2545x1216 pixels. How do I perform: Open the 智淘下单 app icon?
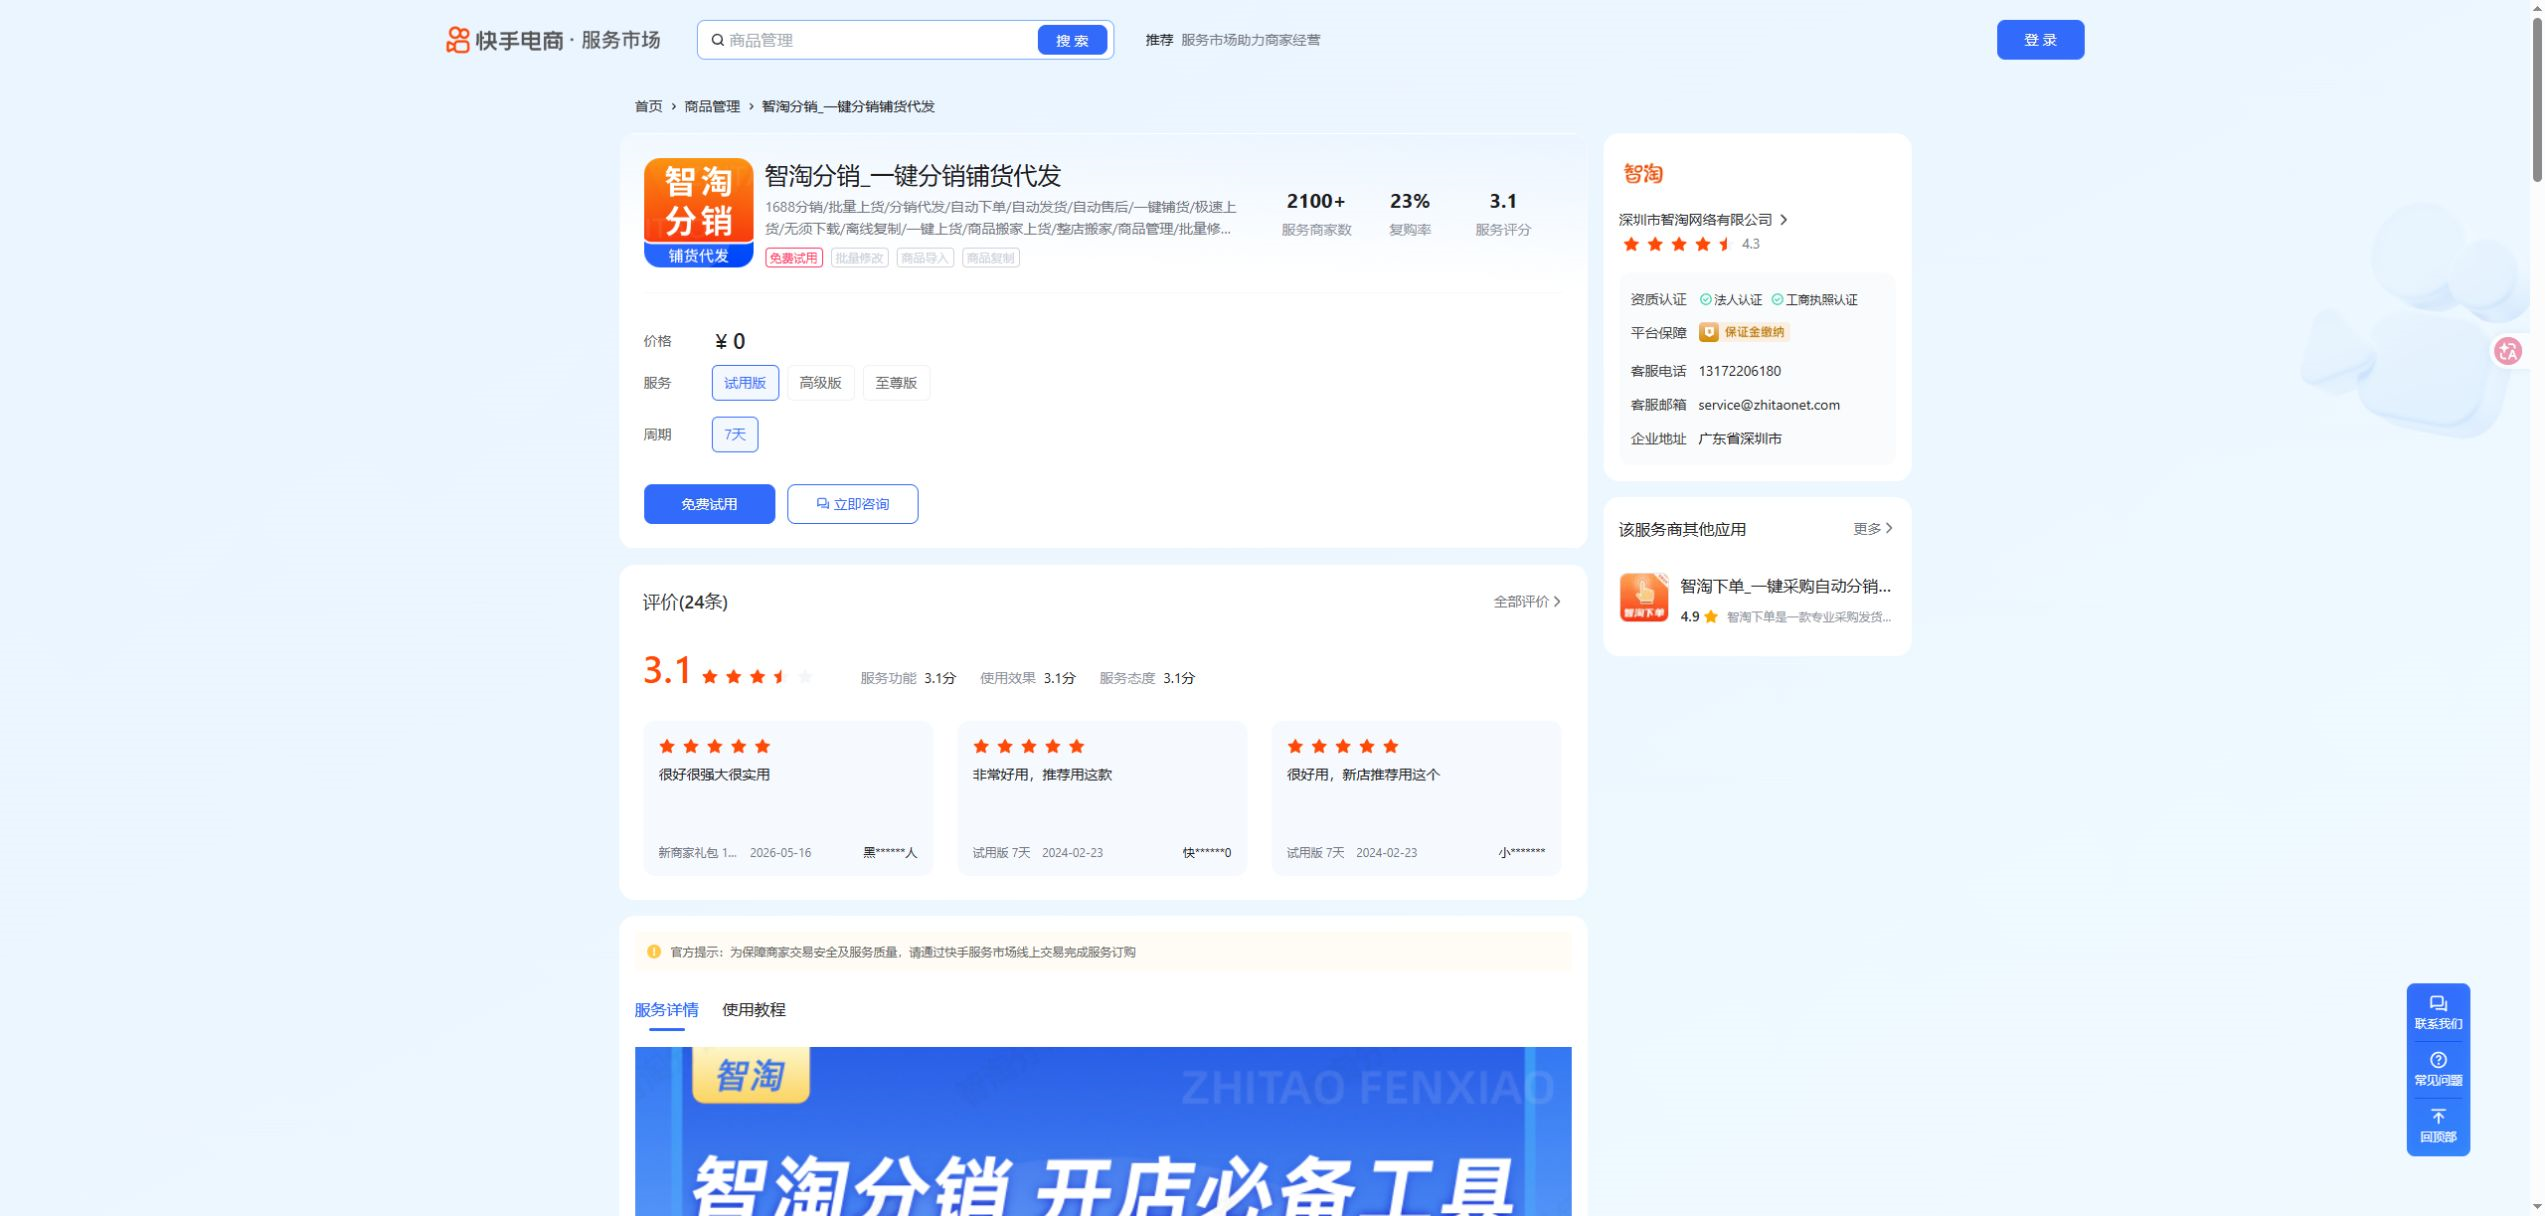tap(1643, 598)
